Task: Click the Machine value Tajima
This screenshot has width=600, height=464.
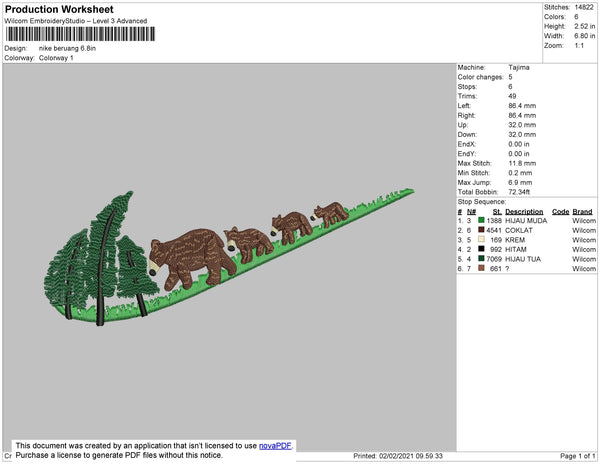Action: 519,67
